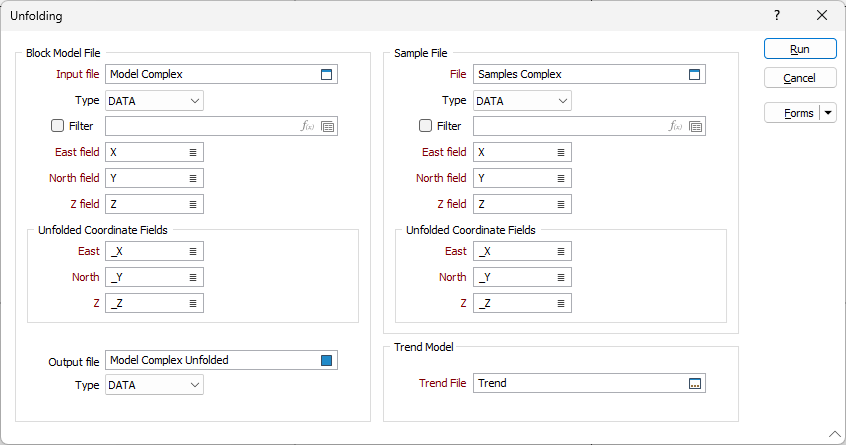Open file browser for Block Model Input file
The height and width of the screenshot is (445, 846).
[326, 74]
